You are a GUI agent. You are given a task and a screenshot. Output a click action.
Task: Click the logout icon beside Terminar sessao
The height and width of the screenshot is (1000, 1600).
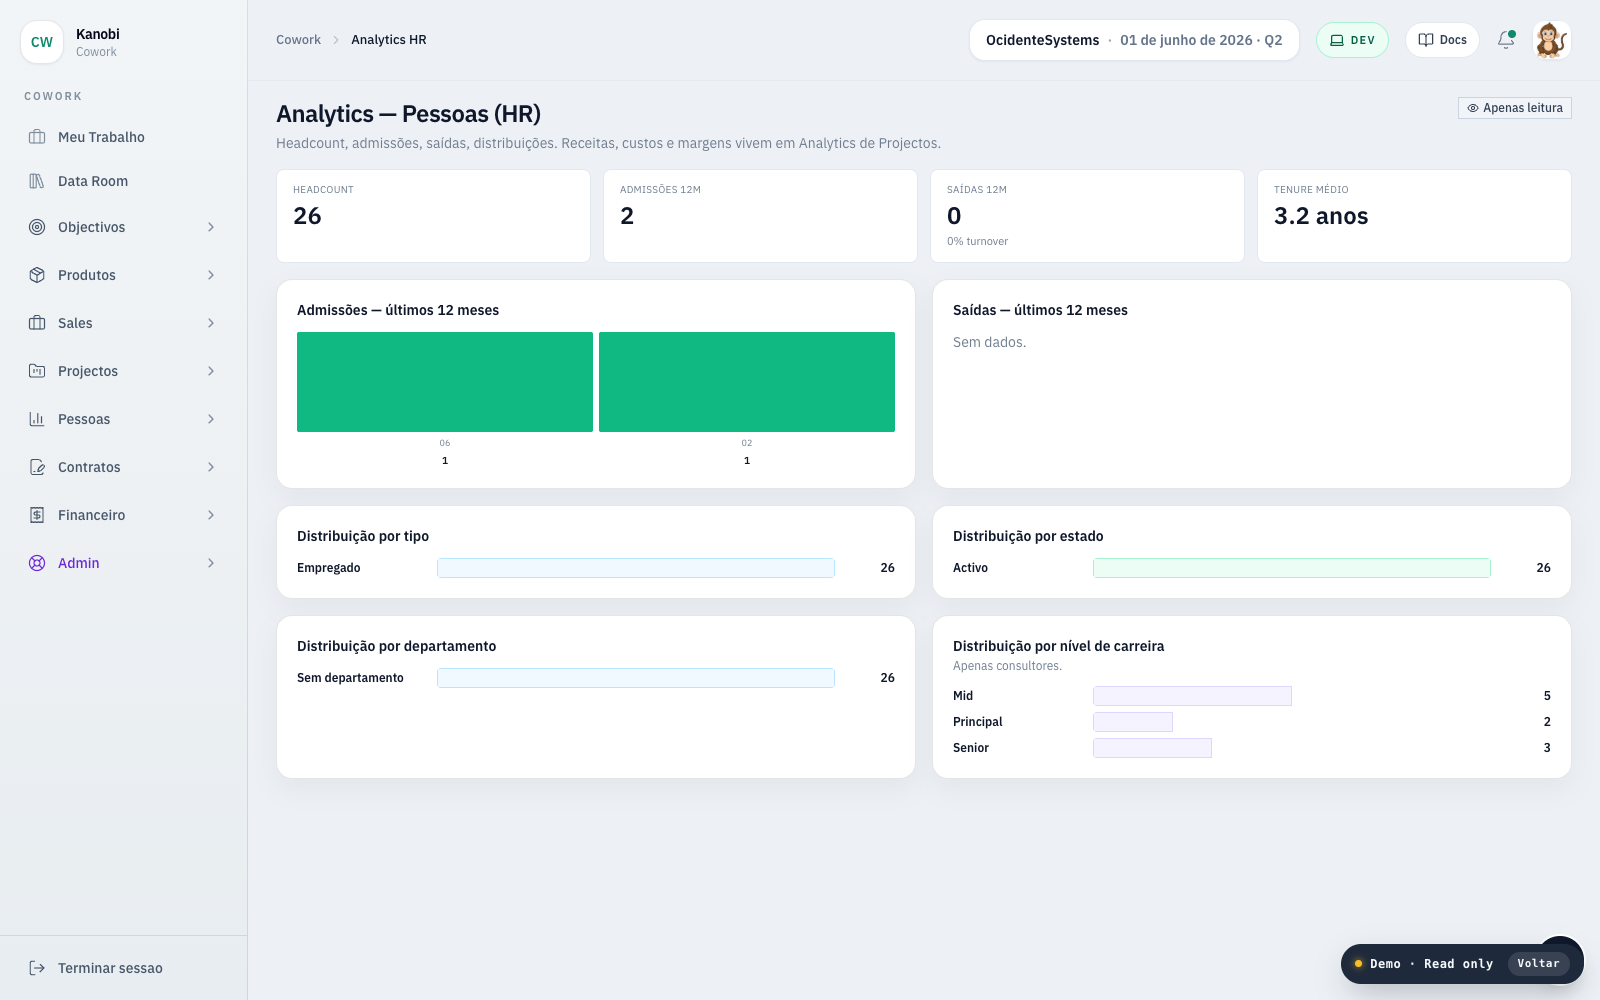point(37,968)
